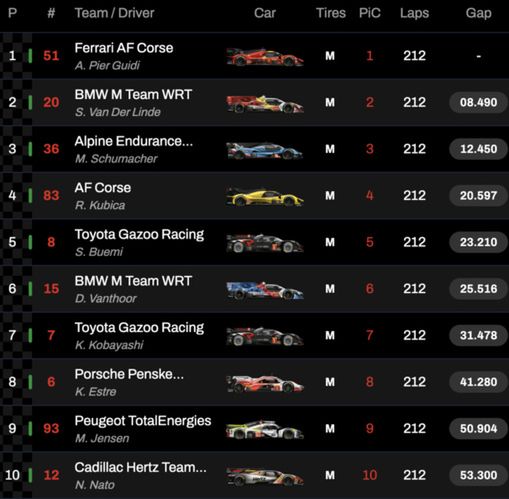This screenshot has width=509, height=499.
Task: Select the yellow AF Corse #83 car
Action: [x=265, y=197]
